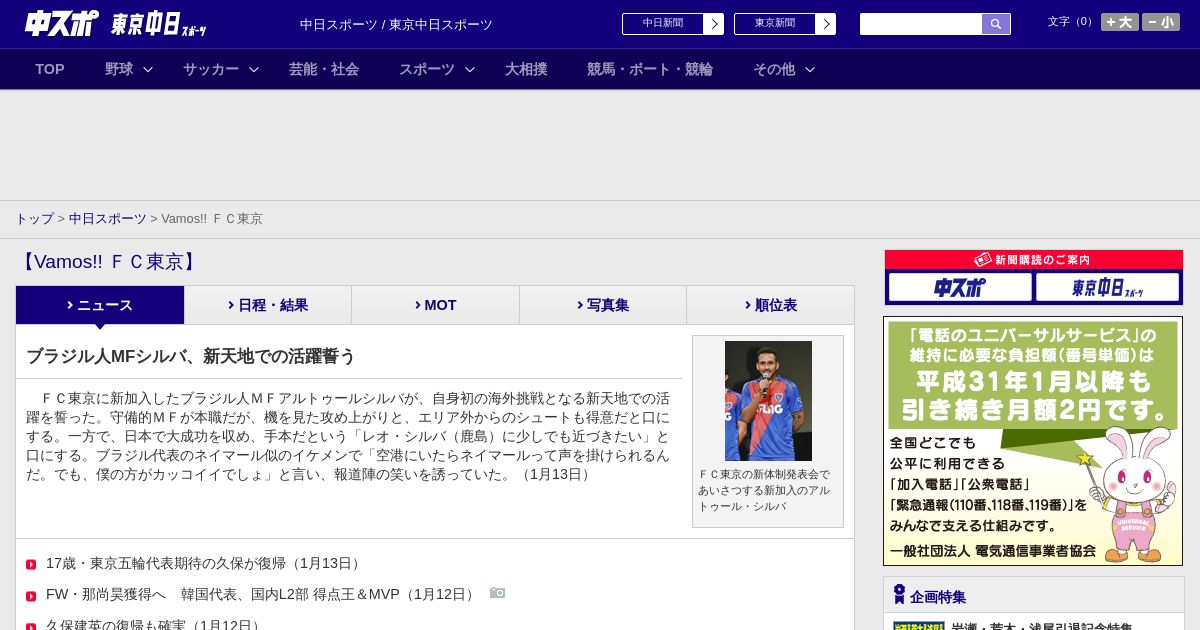Expand the その他 dropdown chevron
The width and height of the screenshot is (1200, 630).
pos(810,69)
